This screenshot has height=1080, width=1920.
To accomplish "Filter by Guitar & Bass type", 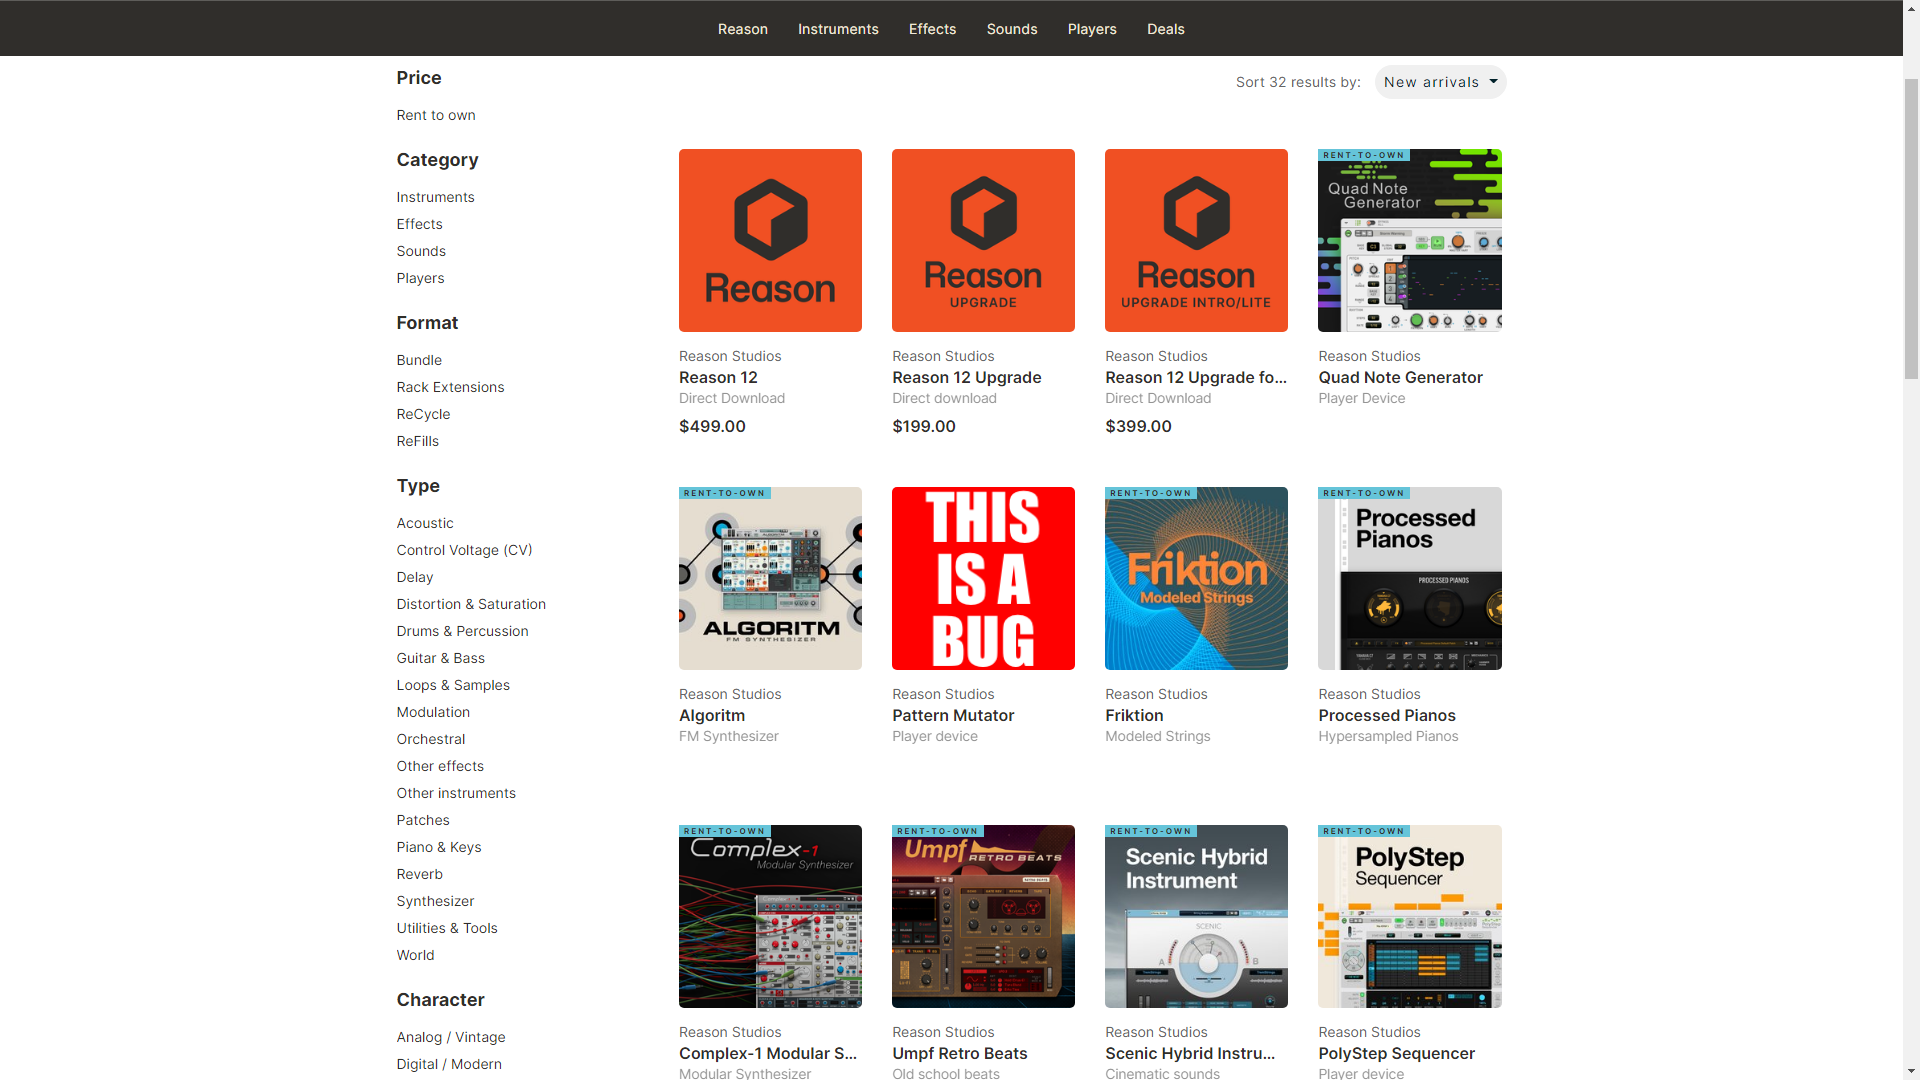I will [440, 658].
